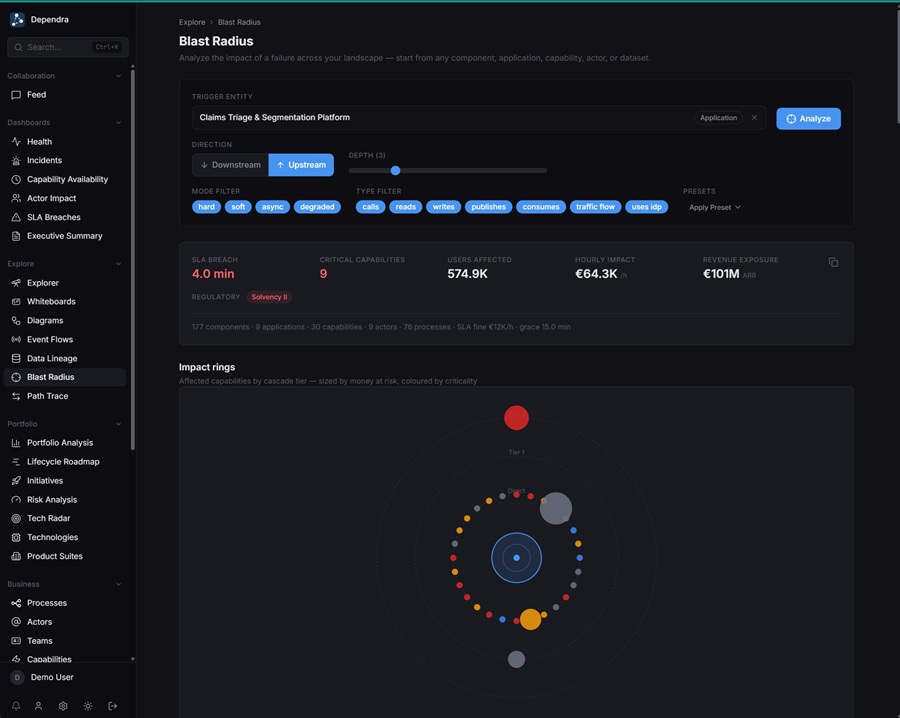Click the Executive Summary document icon
Screen dimensions: 900x718
click(16, 236)
